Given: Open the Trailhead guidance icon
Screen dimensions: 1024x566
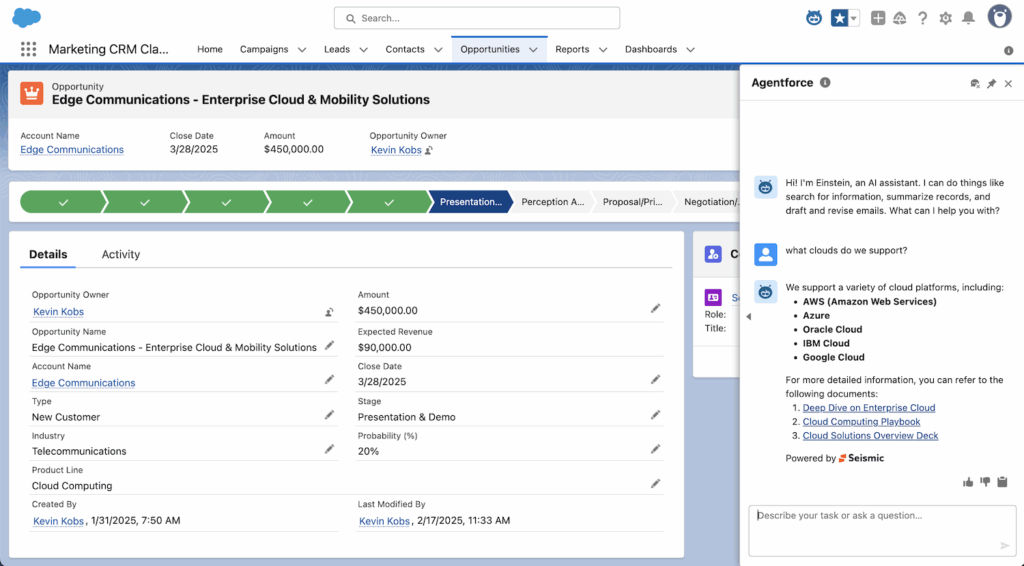Looking at the screenshot, I should tap(900, 18).
